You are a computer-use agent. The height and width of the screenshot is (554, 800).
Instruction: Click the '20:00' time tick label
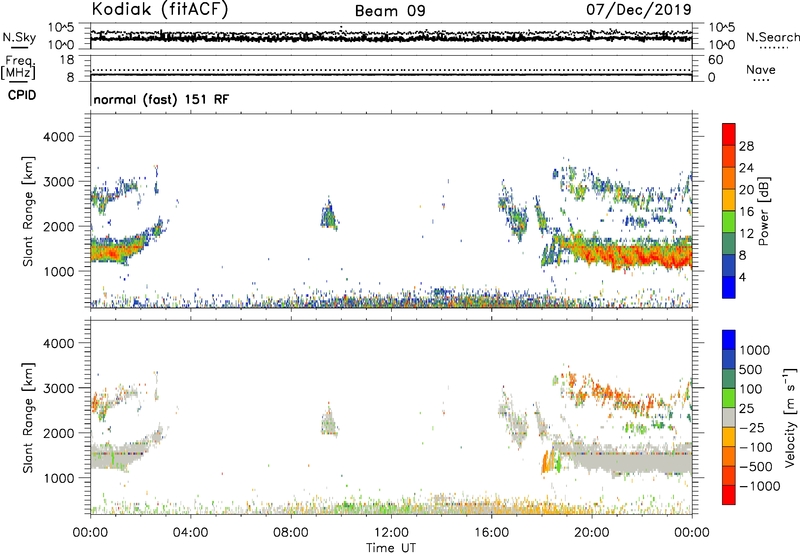(x=591, y=533)
